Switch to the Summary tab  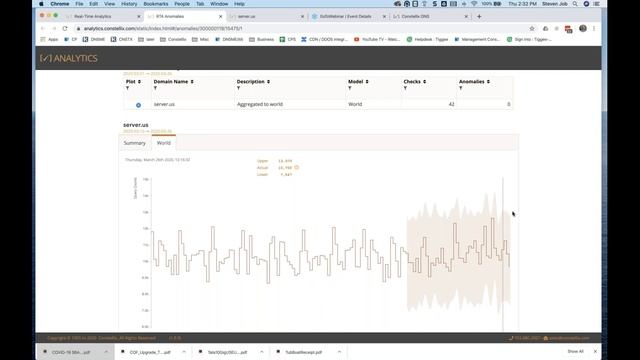click(x=135, y=143)
